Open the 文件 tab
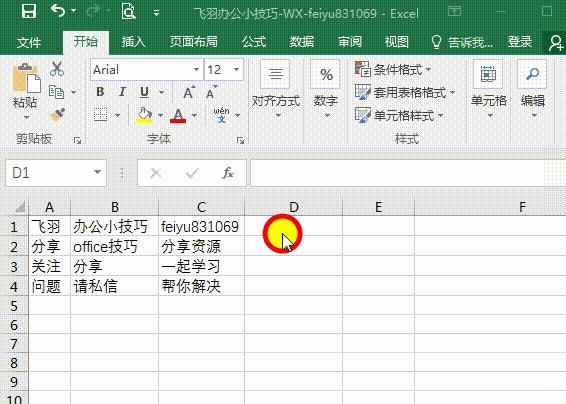Image resolution: width=566 pixels, height=404 pixels. click(29, 43)
